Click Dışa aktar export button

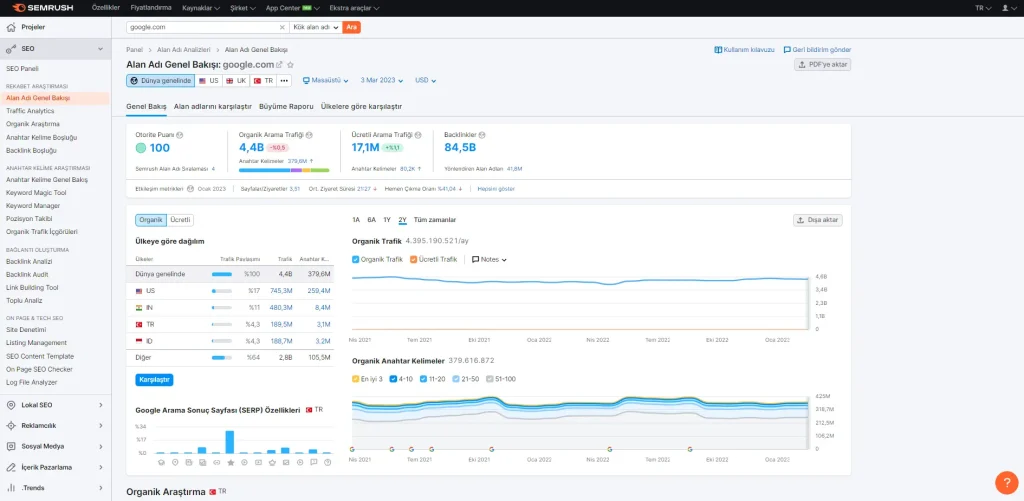(x=818, y=220)
